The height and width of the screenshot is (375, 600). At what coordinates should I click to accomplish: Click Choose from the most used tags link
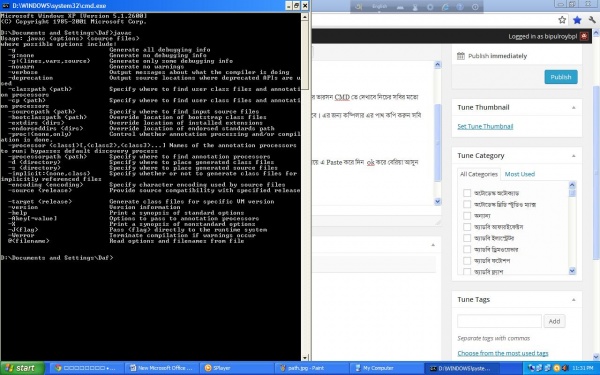502,353
